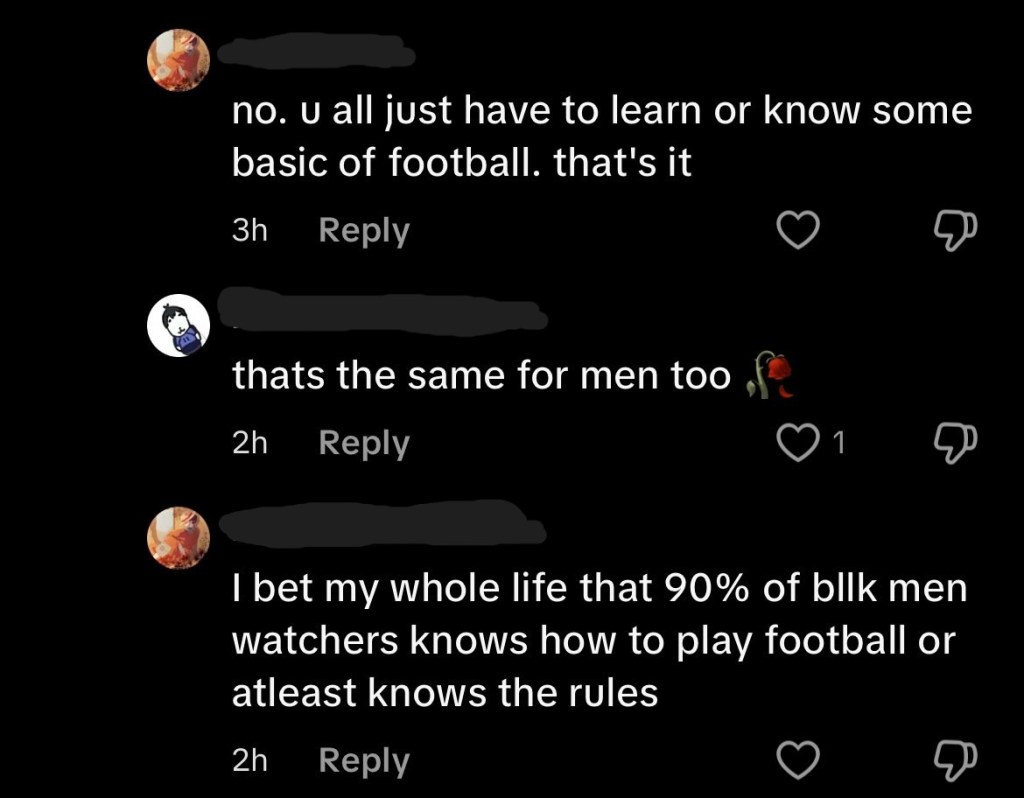This screenshot has width=1024, height=798.
Task: Like the comment about learning basic football
Action: pos(798,230)
